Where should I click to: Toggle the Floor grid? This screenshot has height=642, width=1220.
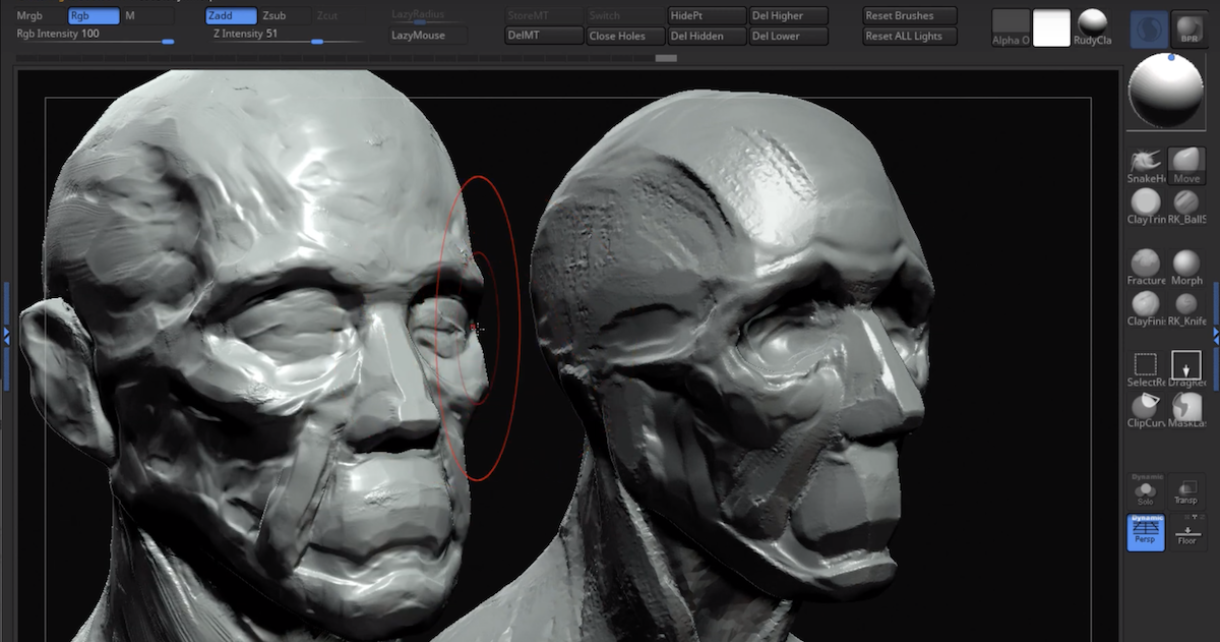(1188, 533)
